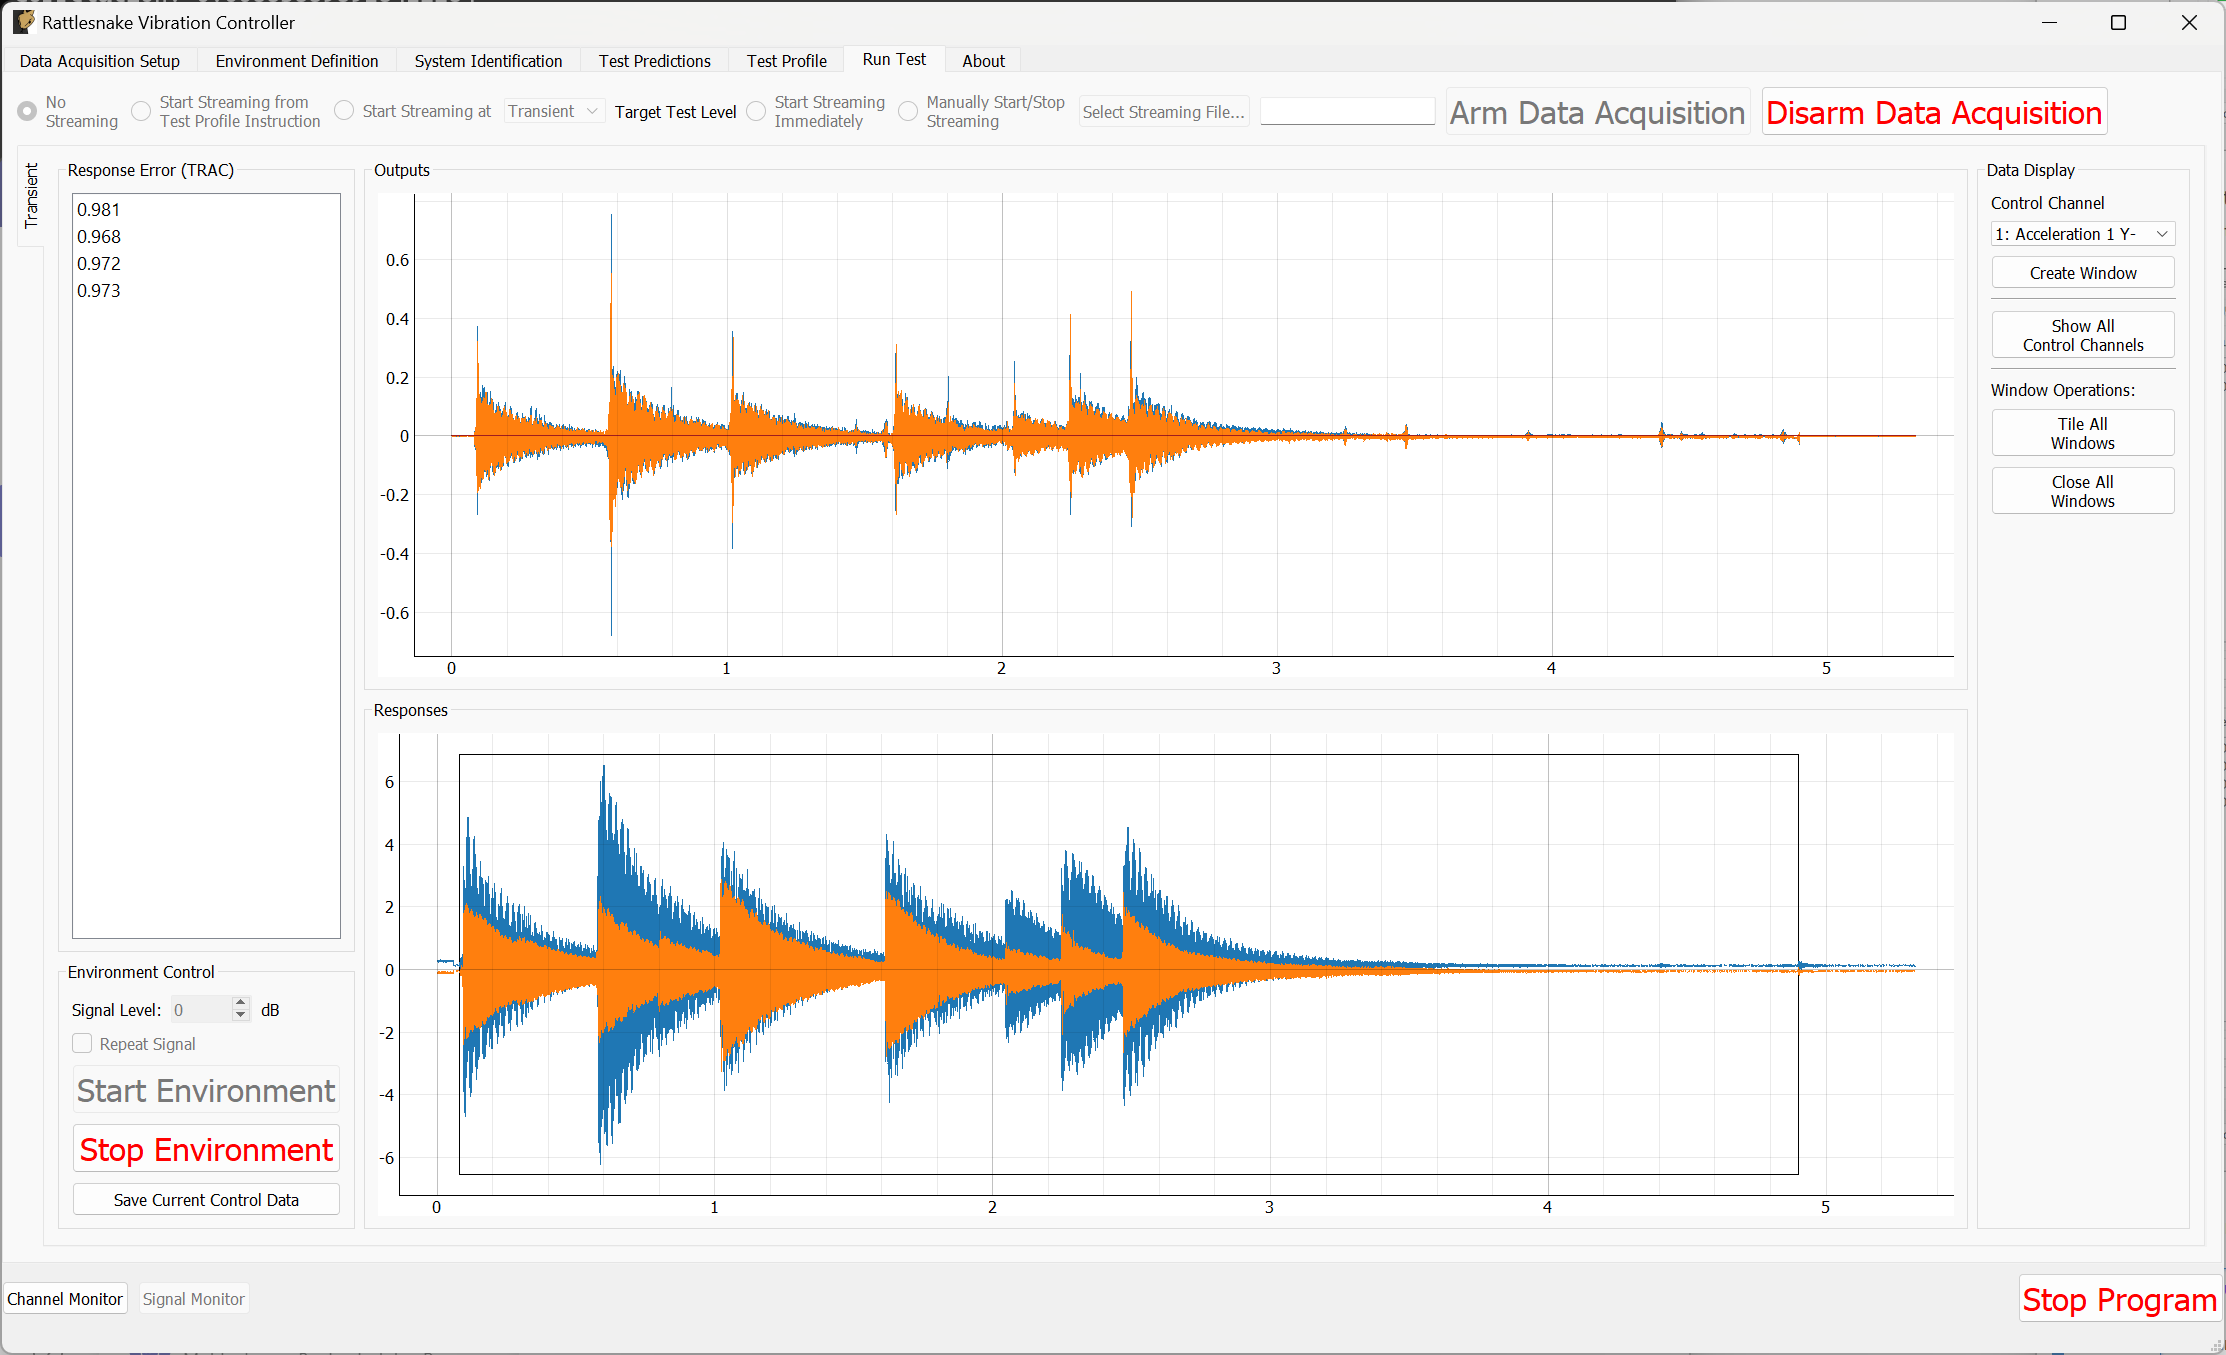Select the No Streaming option
This screenshot has width=2226, height=1355.
[25, 111]
